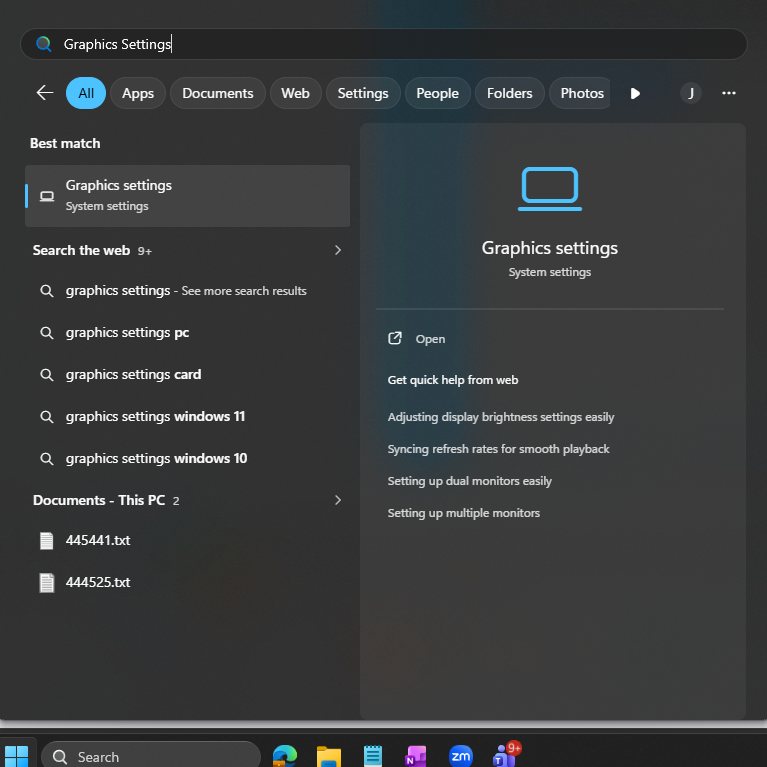
Task: Open OneNote from taskbar
Action: tap(416, 756)
